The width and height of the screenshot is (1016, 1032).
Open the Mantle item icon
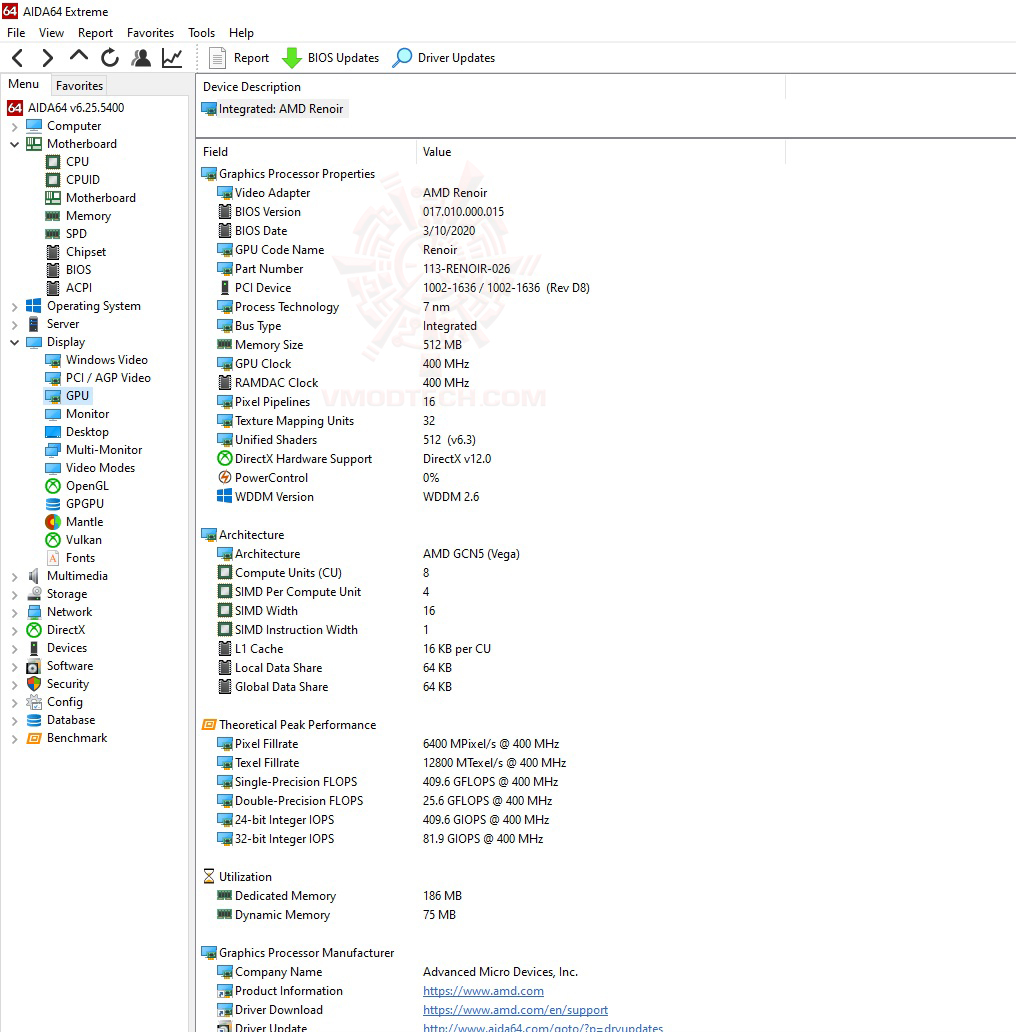[53, 522]
